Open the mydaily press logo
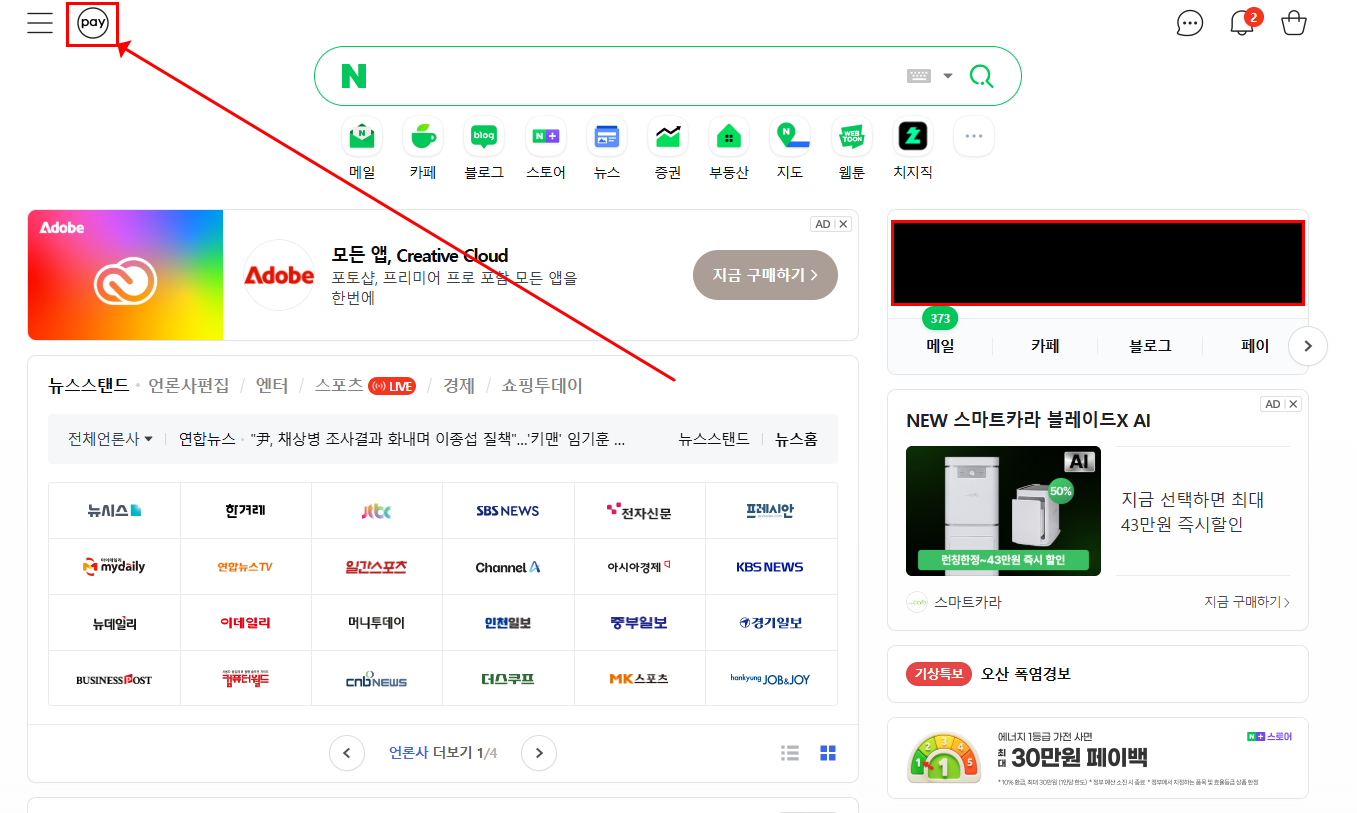Viewport: 1357px width, 813px height. pyautogui.click(x=114, y=567)
